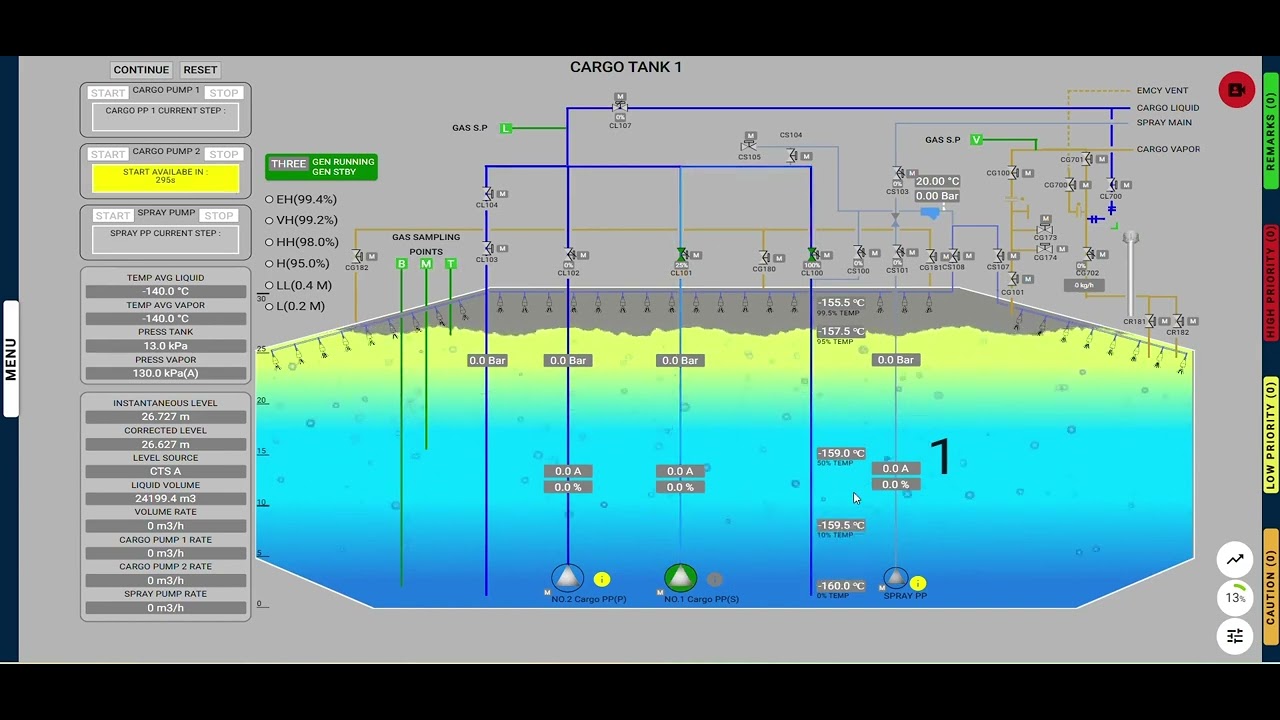Click spray valve CS105
Viewport: 1280px width, 720px height.
[749, 145]
